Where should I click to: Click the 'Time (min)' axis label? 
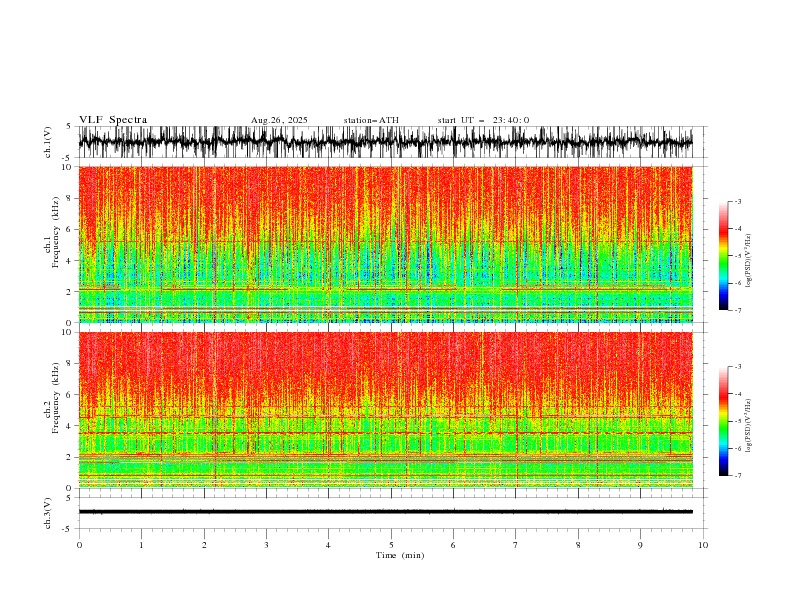click(400, 555)
